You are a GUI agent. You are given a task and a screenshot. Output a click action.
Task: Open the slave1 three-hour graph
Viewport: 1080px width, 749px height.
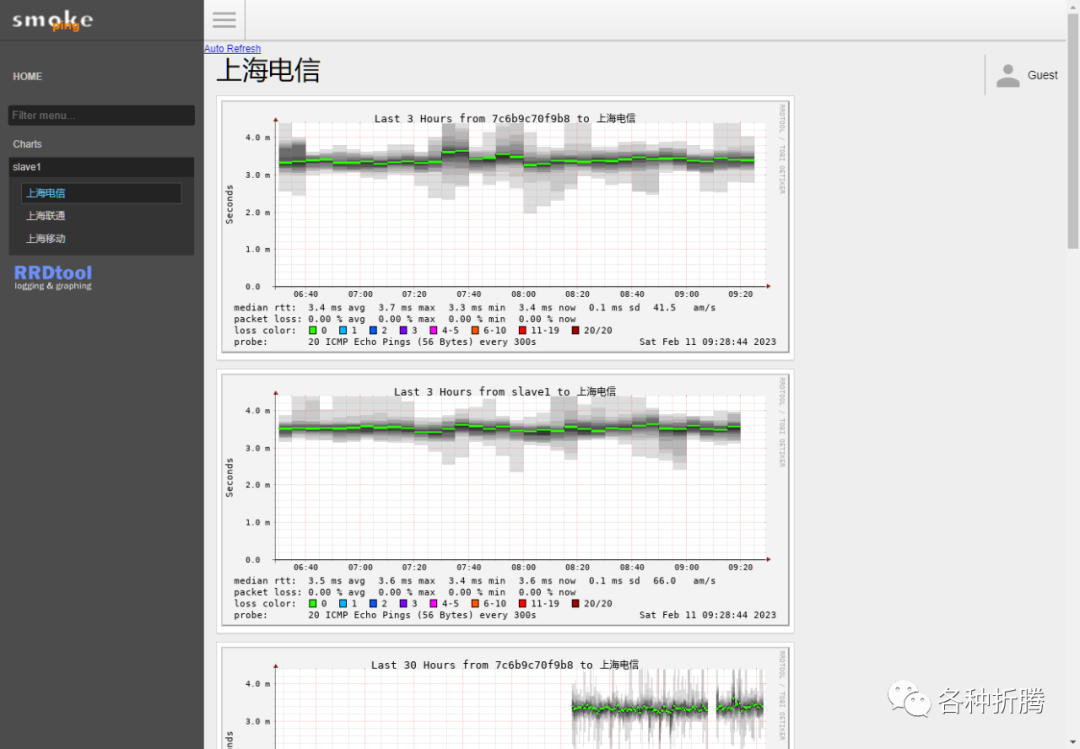506,501
